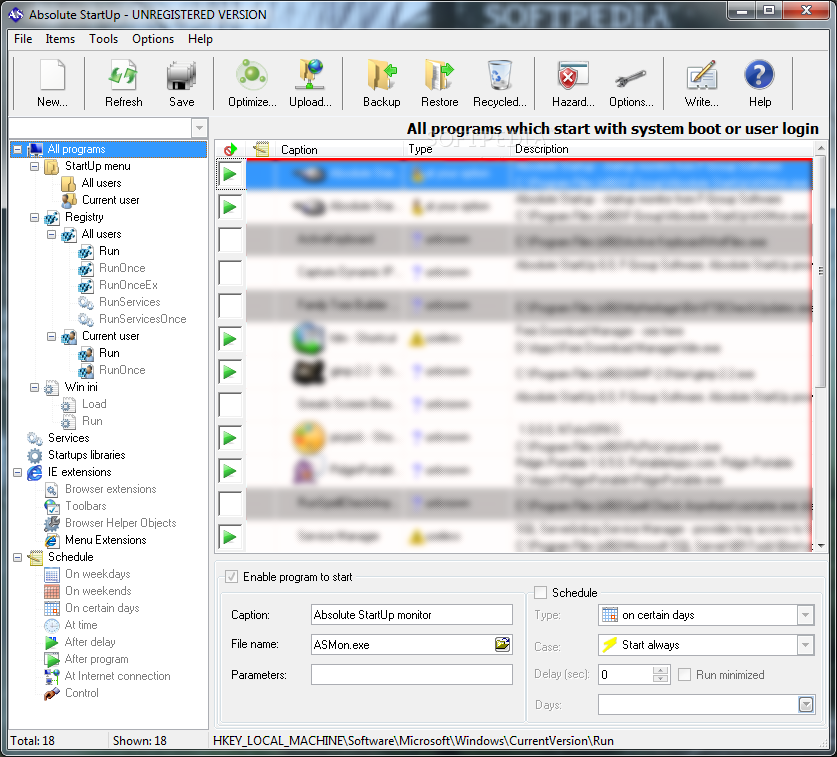Select After delay schedule item
Screen dimensions: 837x757
coord(90,642)
